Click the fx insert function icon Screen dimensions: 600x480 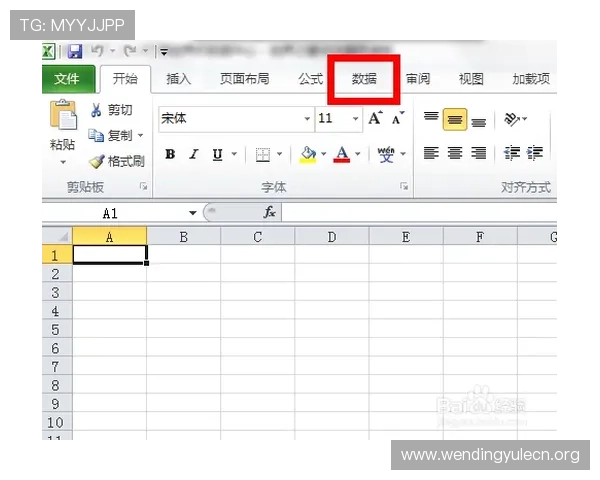point(269,212)
